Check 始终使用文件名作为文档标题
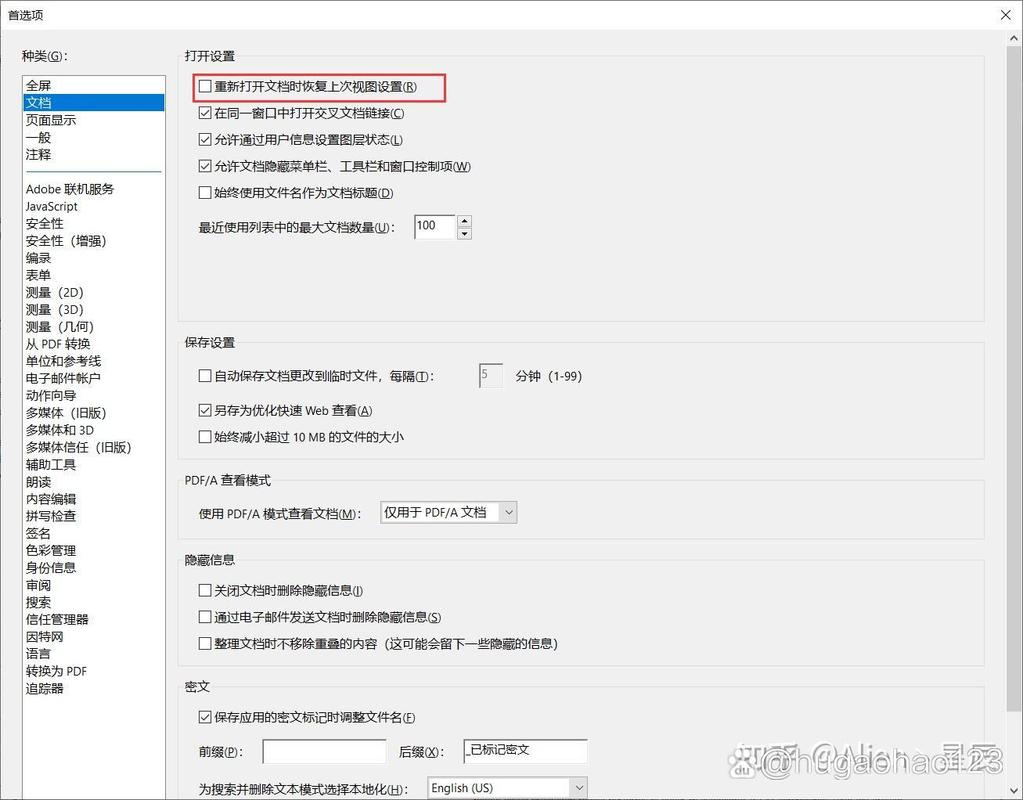Viewport: 1023px width, 800px height. point(205,192)
